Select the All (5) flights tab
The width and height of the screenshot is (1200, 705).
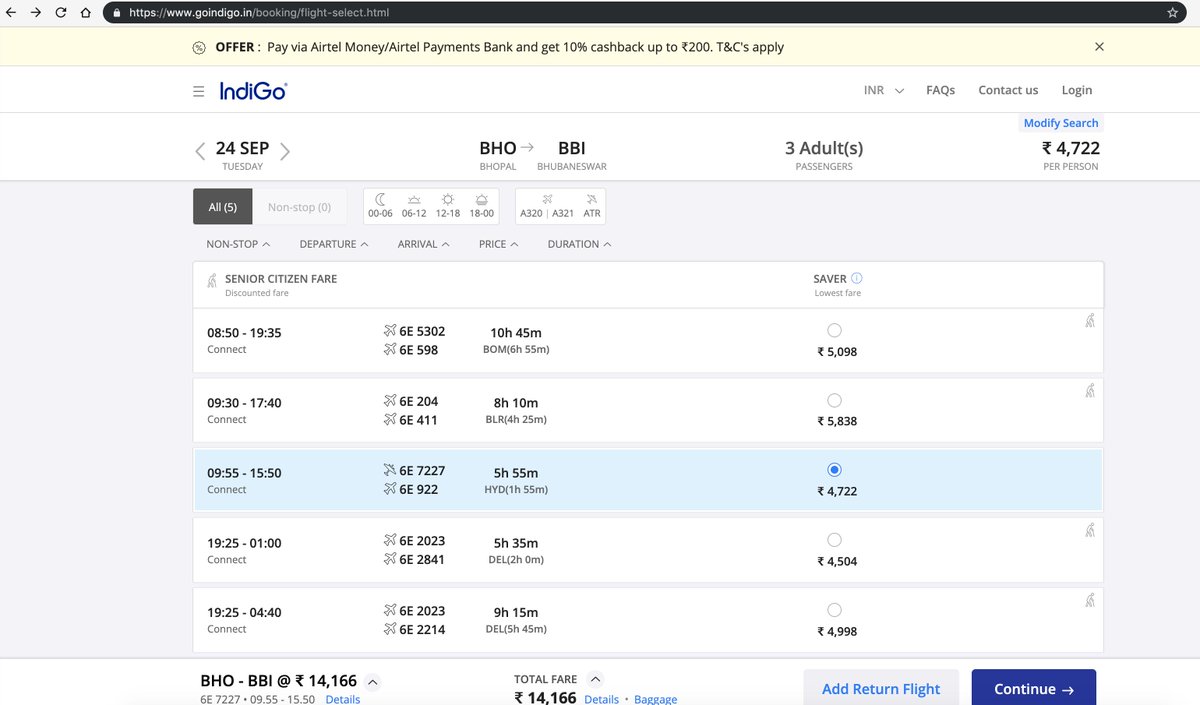[x=222, y=207]
